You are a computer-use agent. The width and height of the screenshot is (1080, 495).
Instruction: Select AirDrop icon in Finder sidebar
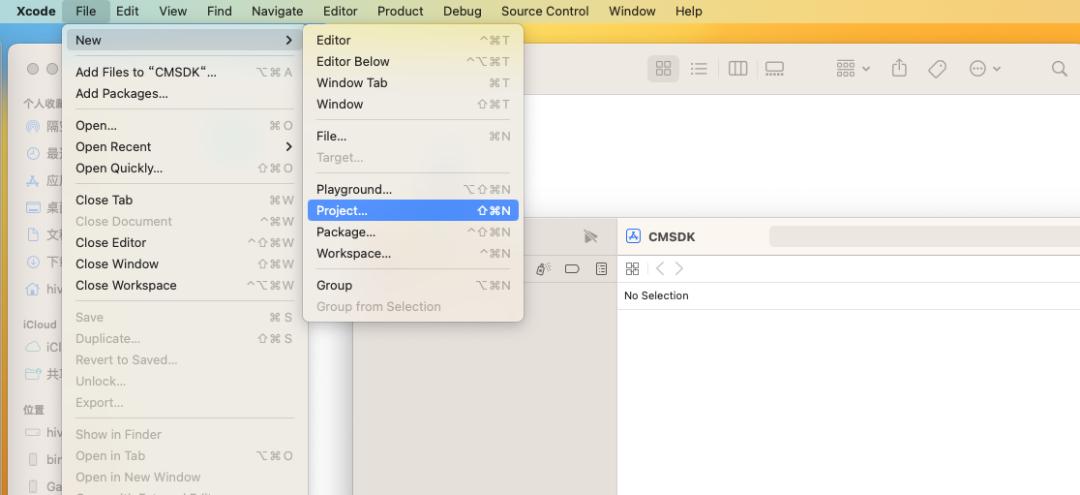point(33,126)
